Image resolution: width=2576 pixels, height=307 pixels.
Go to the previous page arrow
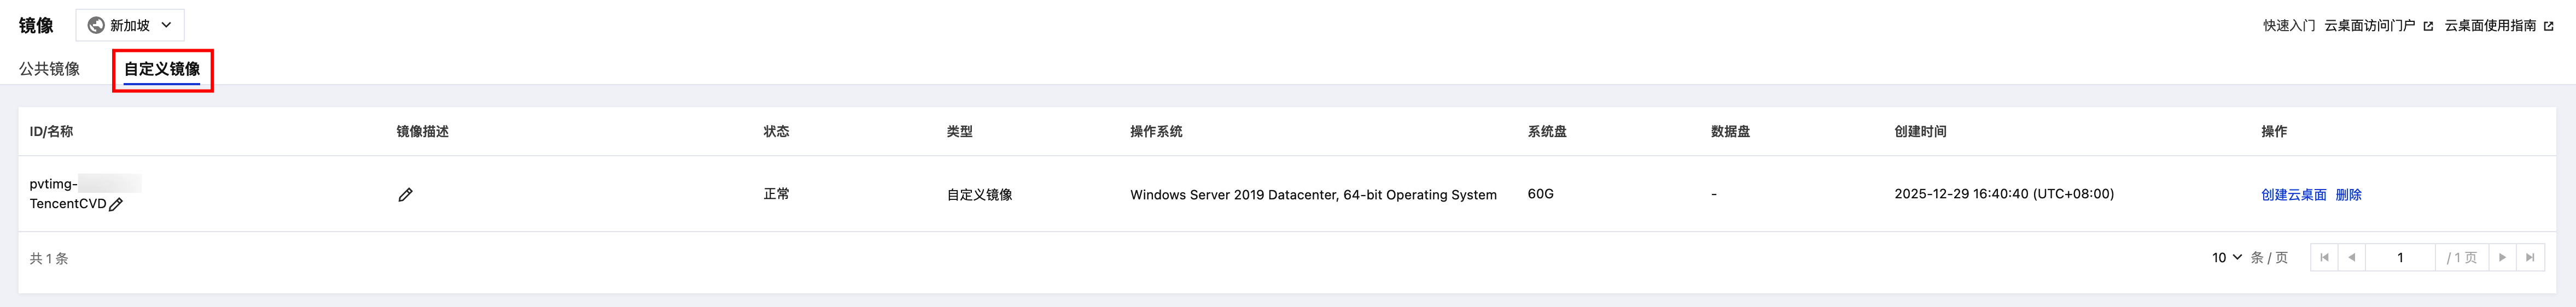[2351, 258]
